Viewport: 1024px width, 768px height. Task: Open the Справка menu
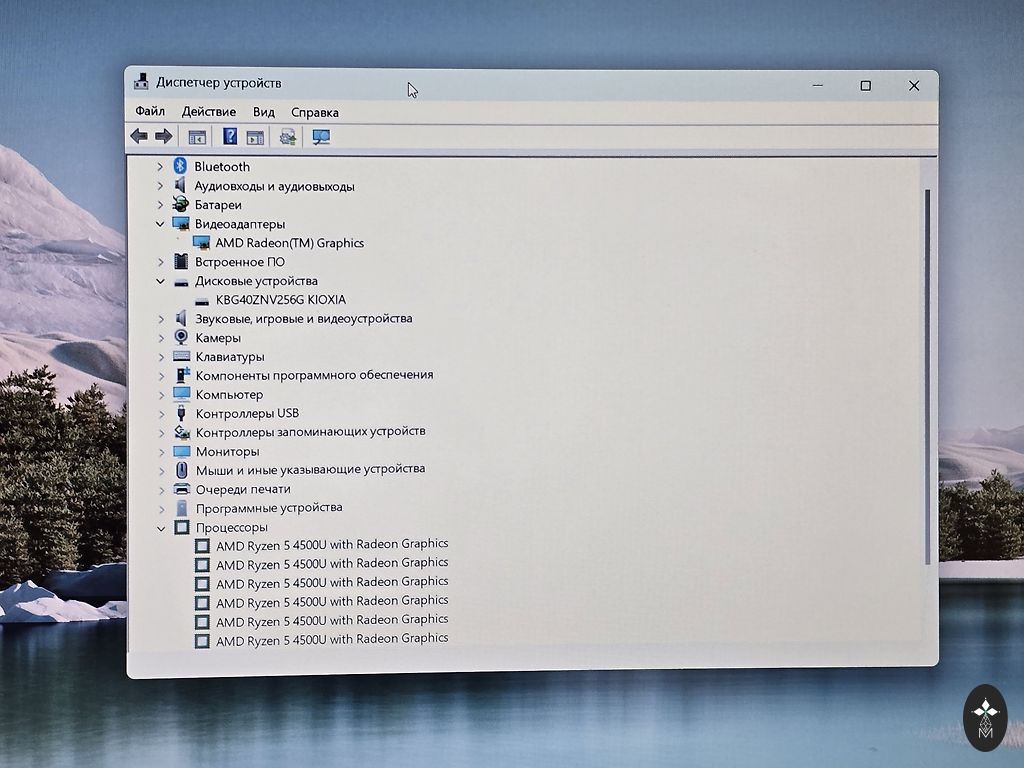[x=315, y=112]
